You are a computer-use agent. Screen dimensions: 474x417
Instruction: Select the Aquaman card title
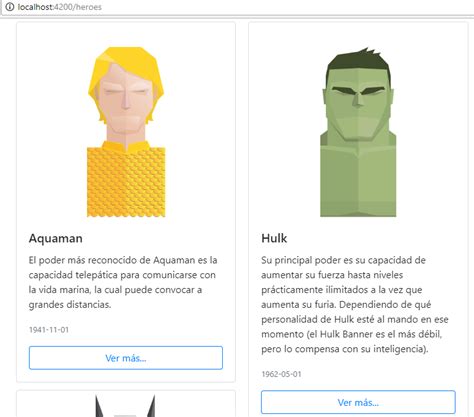click(56, 238)
